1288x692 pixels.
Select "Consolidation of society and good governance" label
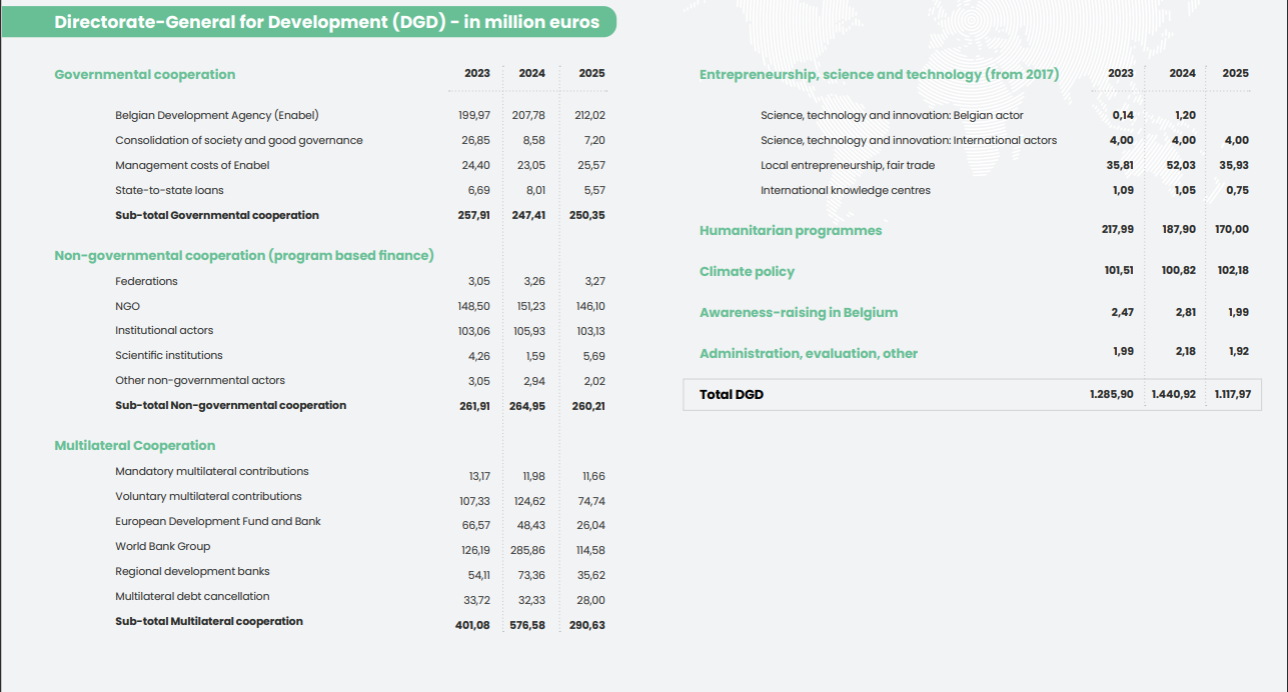point(239,140)
